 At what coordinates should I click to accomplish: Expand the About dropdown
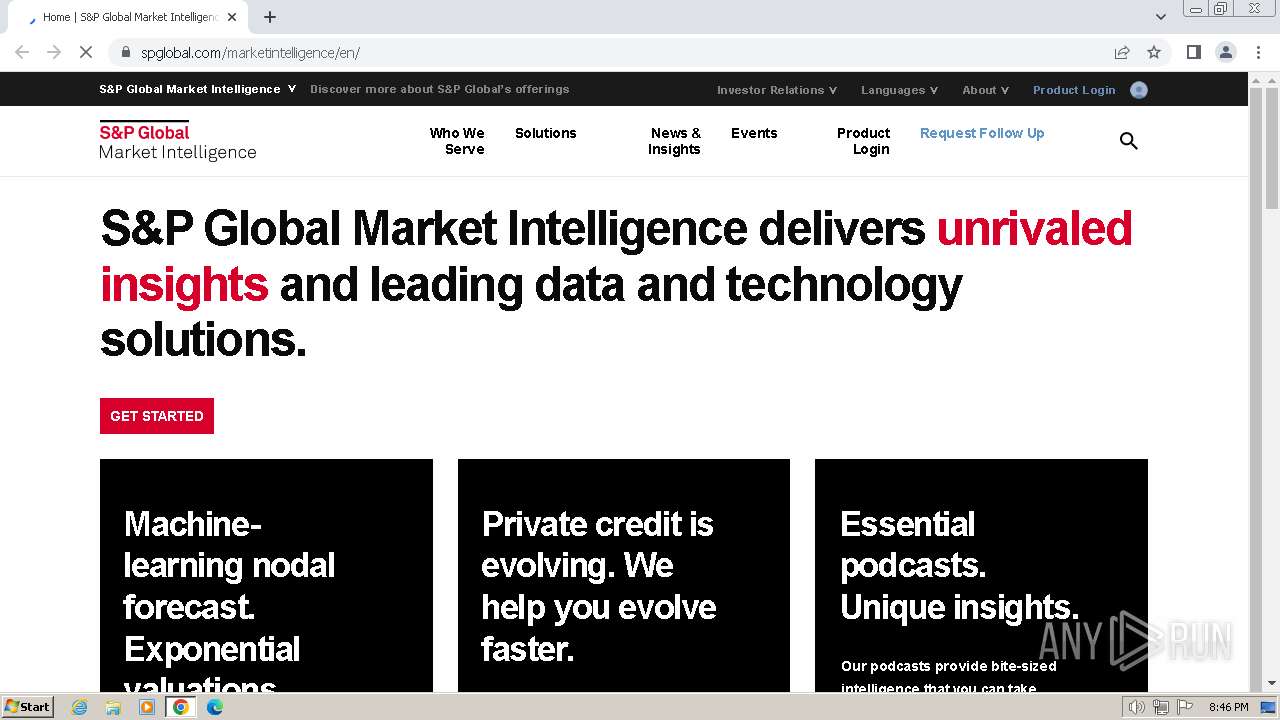click(985, 90)
